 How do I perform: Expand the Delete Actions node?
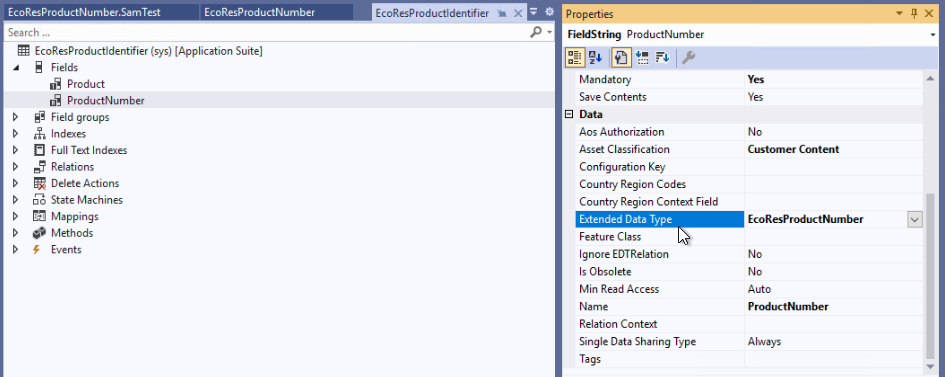[x=16, y=184]
